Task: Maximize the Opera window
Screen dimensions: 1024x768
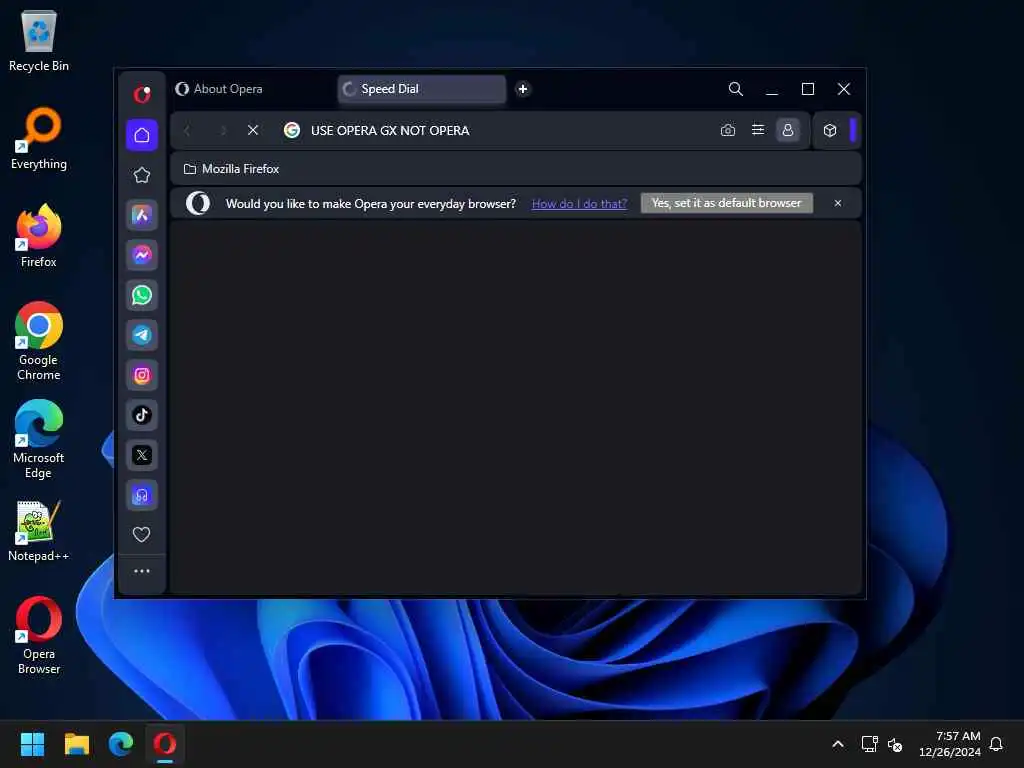Action: [x=808, y=89]
